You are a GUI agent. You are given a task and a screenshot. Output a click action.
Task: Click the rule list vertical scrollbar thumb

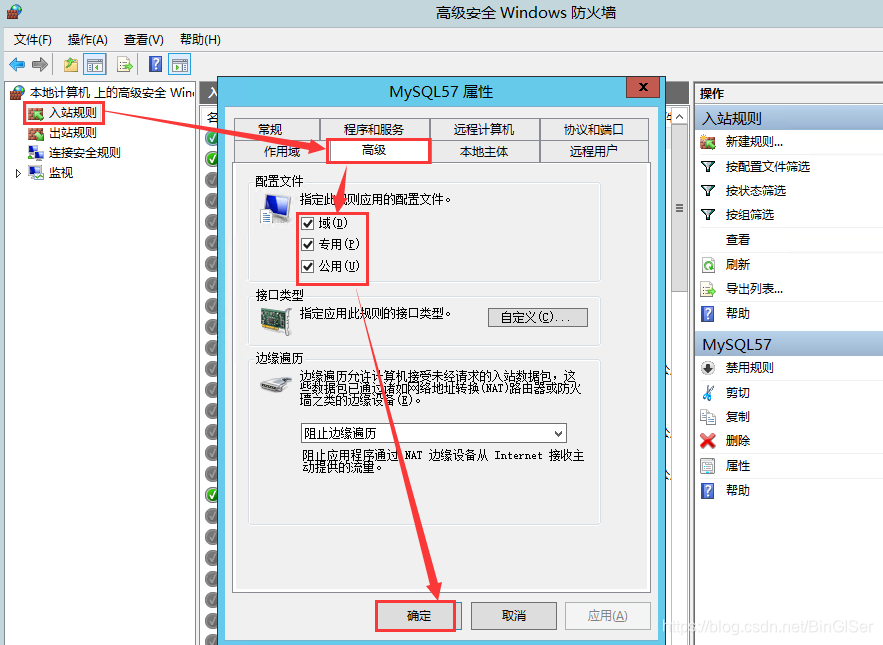tap(680, 208)
